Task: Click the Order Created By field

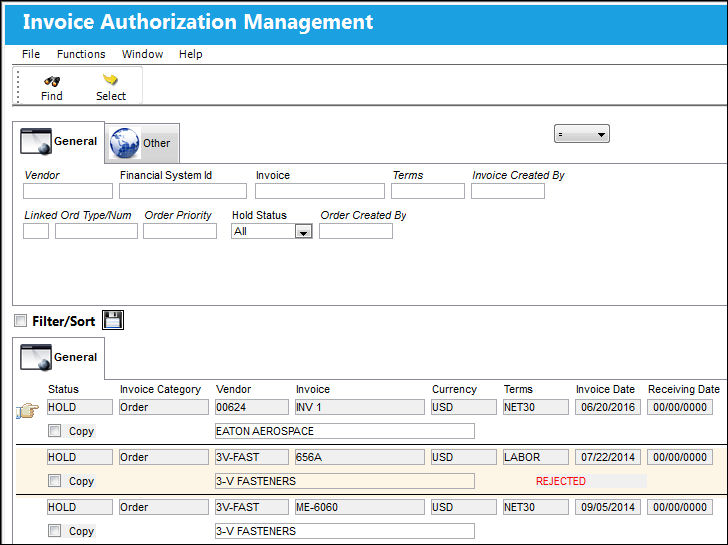Action: (x=356, y=231)
